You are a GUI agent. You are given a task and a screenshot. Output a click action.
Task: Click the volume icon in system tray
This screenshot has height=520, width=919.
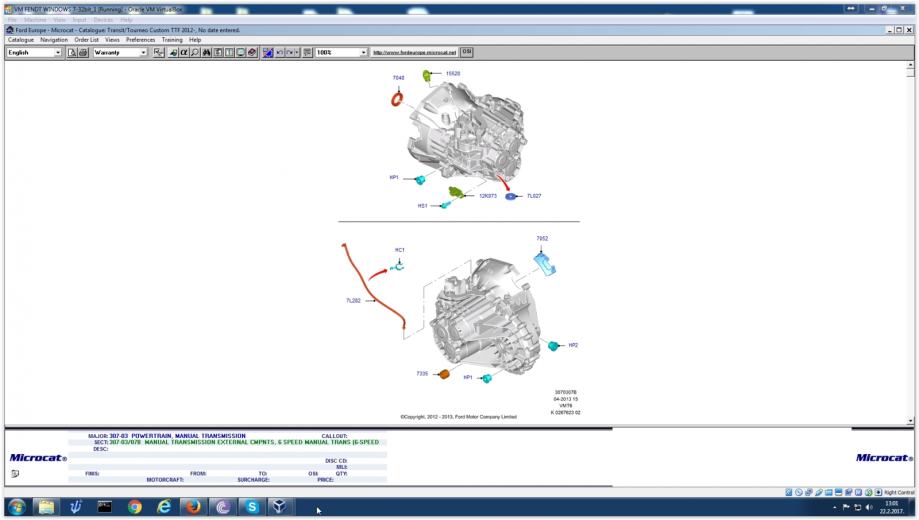pyautogui.click(x=869, y=508)
